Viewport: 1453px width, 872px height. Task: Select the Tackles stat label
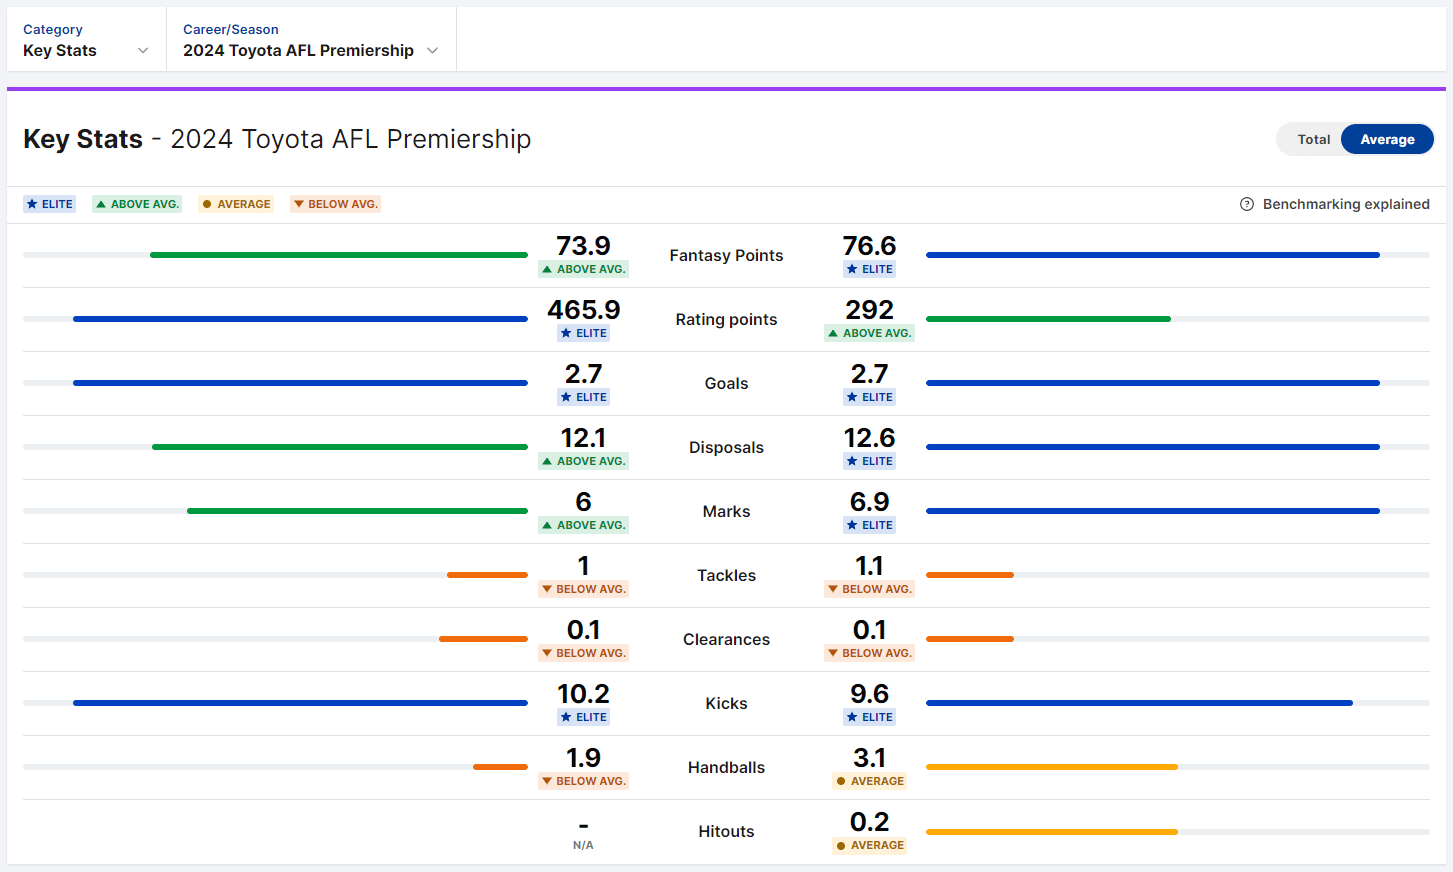726,576
